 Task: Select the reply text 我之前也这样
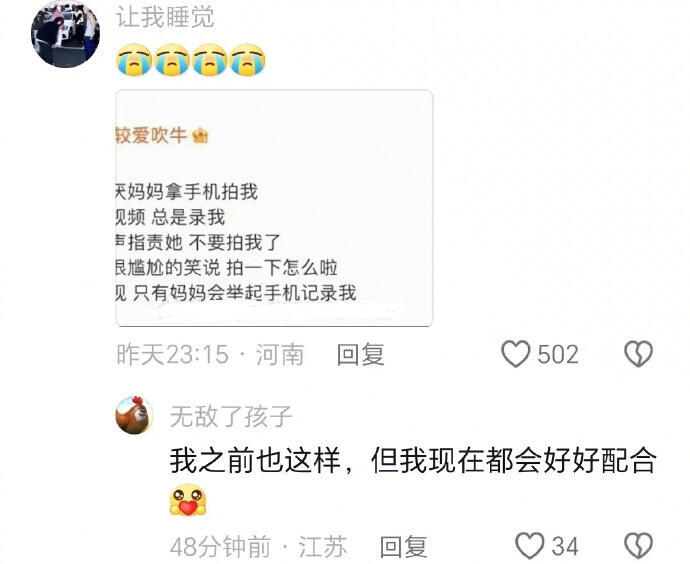[255, 461]
